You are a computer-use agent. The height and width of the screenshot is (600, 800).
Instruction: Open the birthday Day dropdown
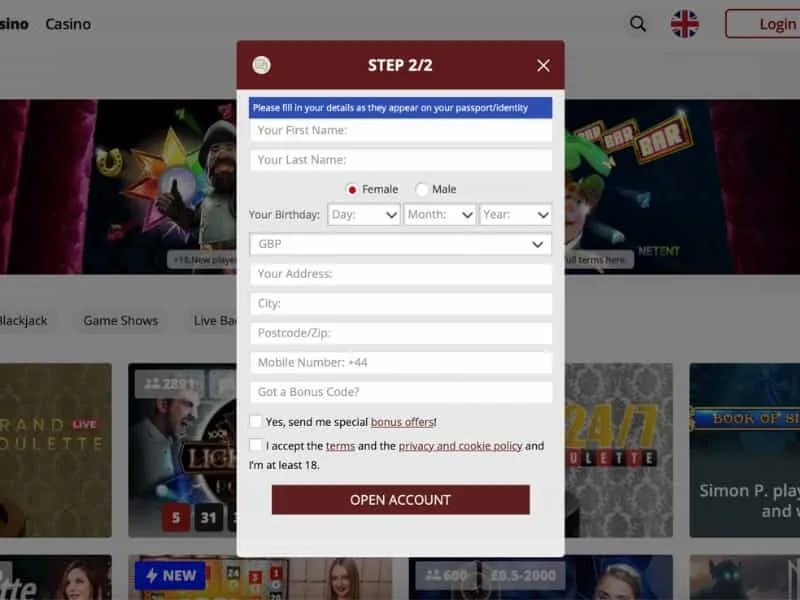364,215
